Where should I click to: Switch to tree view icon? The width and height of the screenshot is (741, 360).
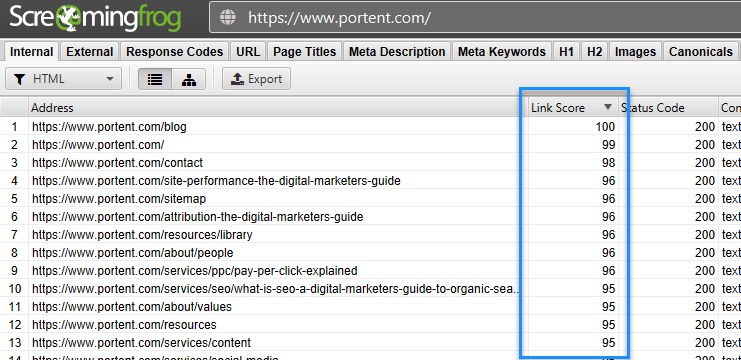[189, 79]
